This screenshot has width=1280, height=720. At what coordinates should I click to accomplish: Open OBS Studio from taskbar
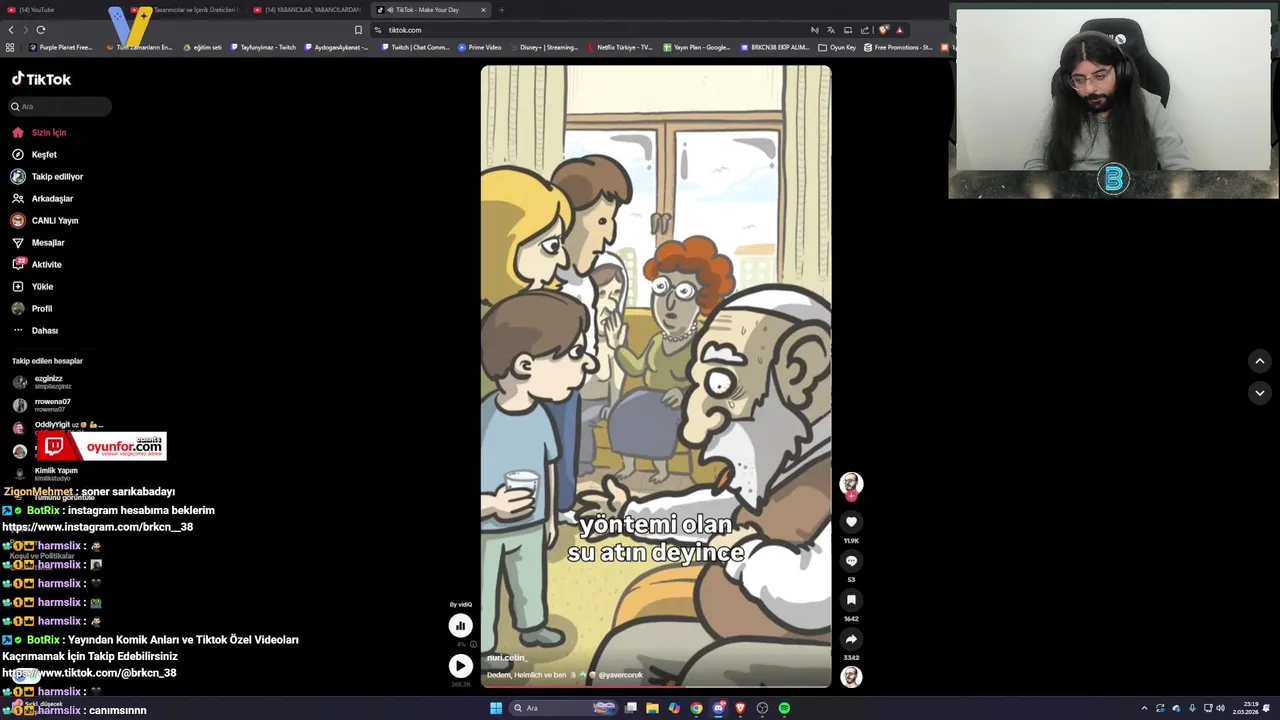coord(762,708)
